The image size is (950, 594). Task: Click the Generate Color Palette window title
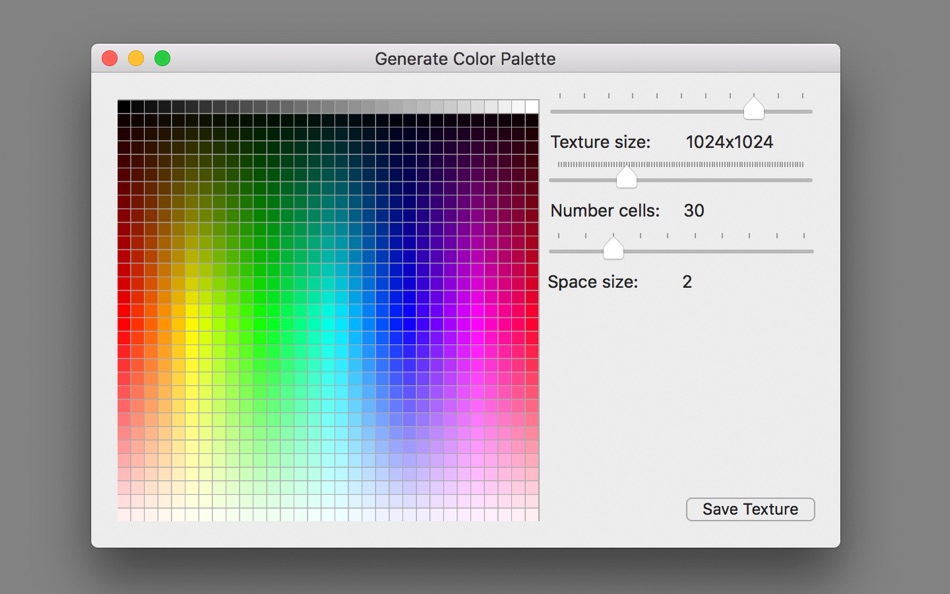coord(465,59)
